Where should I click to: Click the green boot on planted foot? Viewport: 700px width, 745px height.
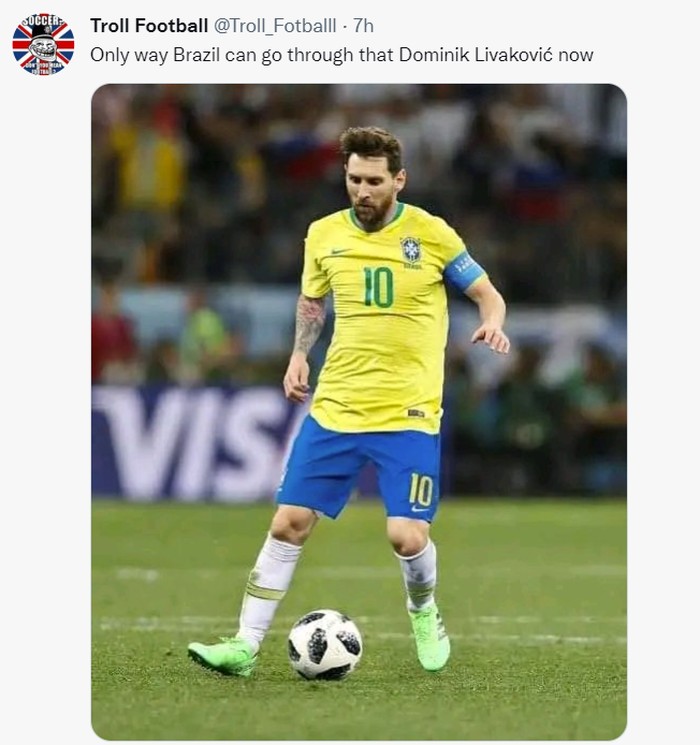[x=429, y=637]
